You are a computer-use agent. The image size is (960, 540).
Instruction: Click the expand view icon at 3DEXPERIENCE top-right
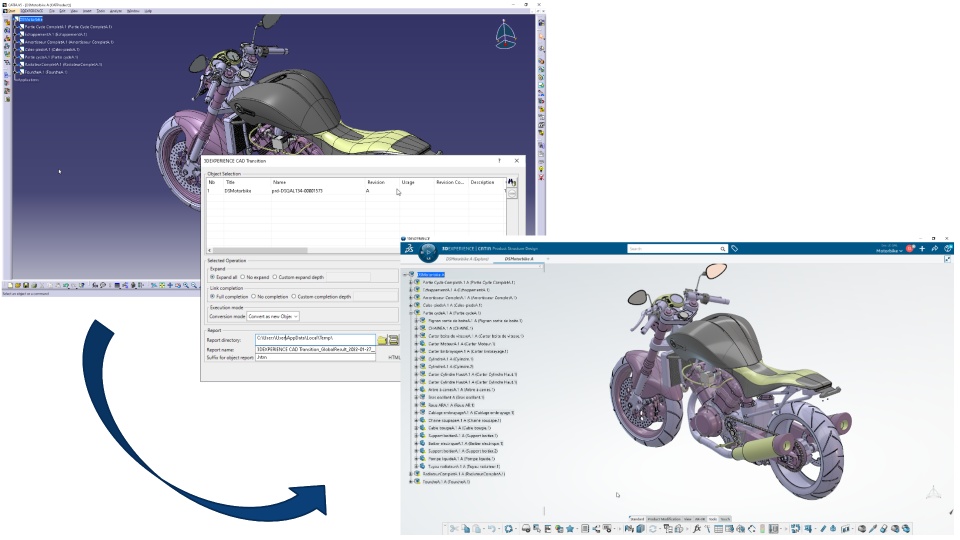click(x=947, y=259)
